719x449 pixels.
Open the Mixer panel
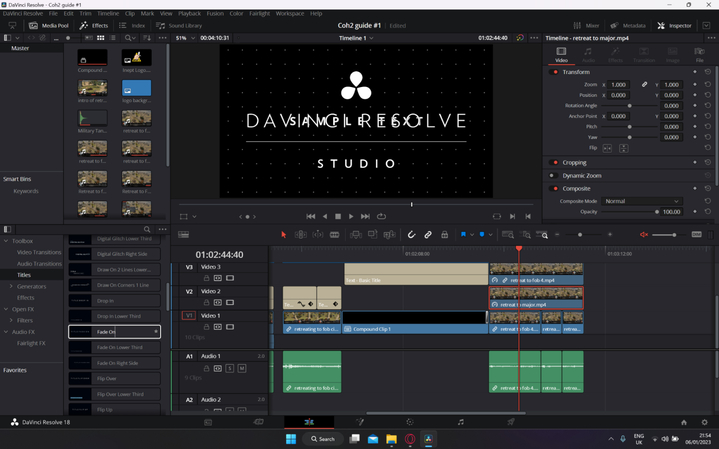[586, 26]
